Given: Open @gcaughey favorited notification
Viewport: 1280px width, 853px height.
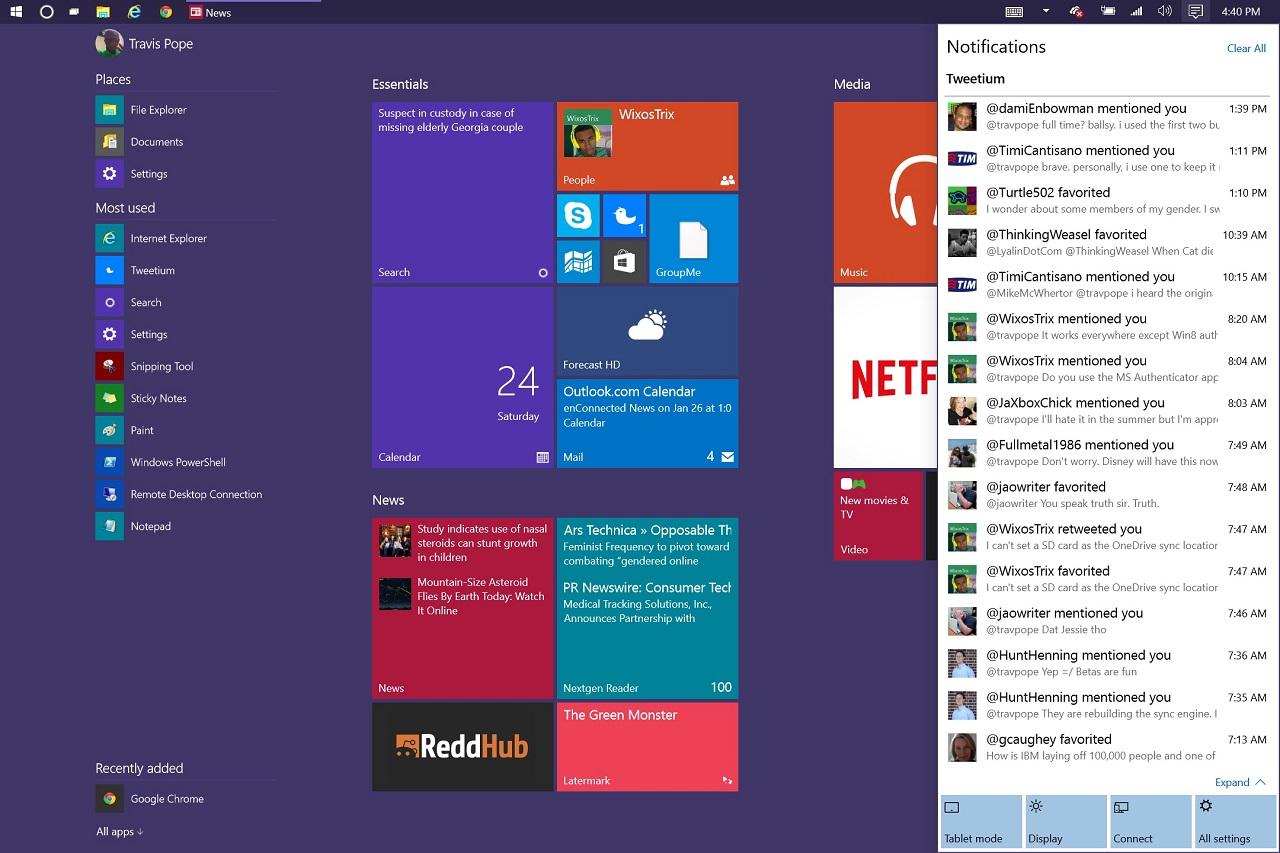Looking at the screenshot, I should click(1107, 747).
